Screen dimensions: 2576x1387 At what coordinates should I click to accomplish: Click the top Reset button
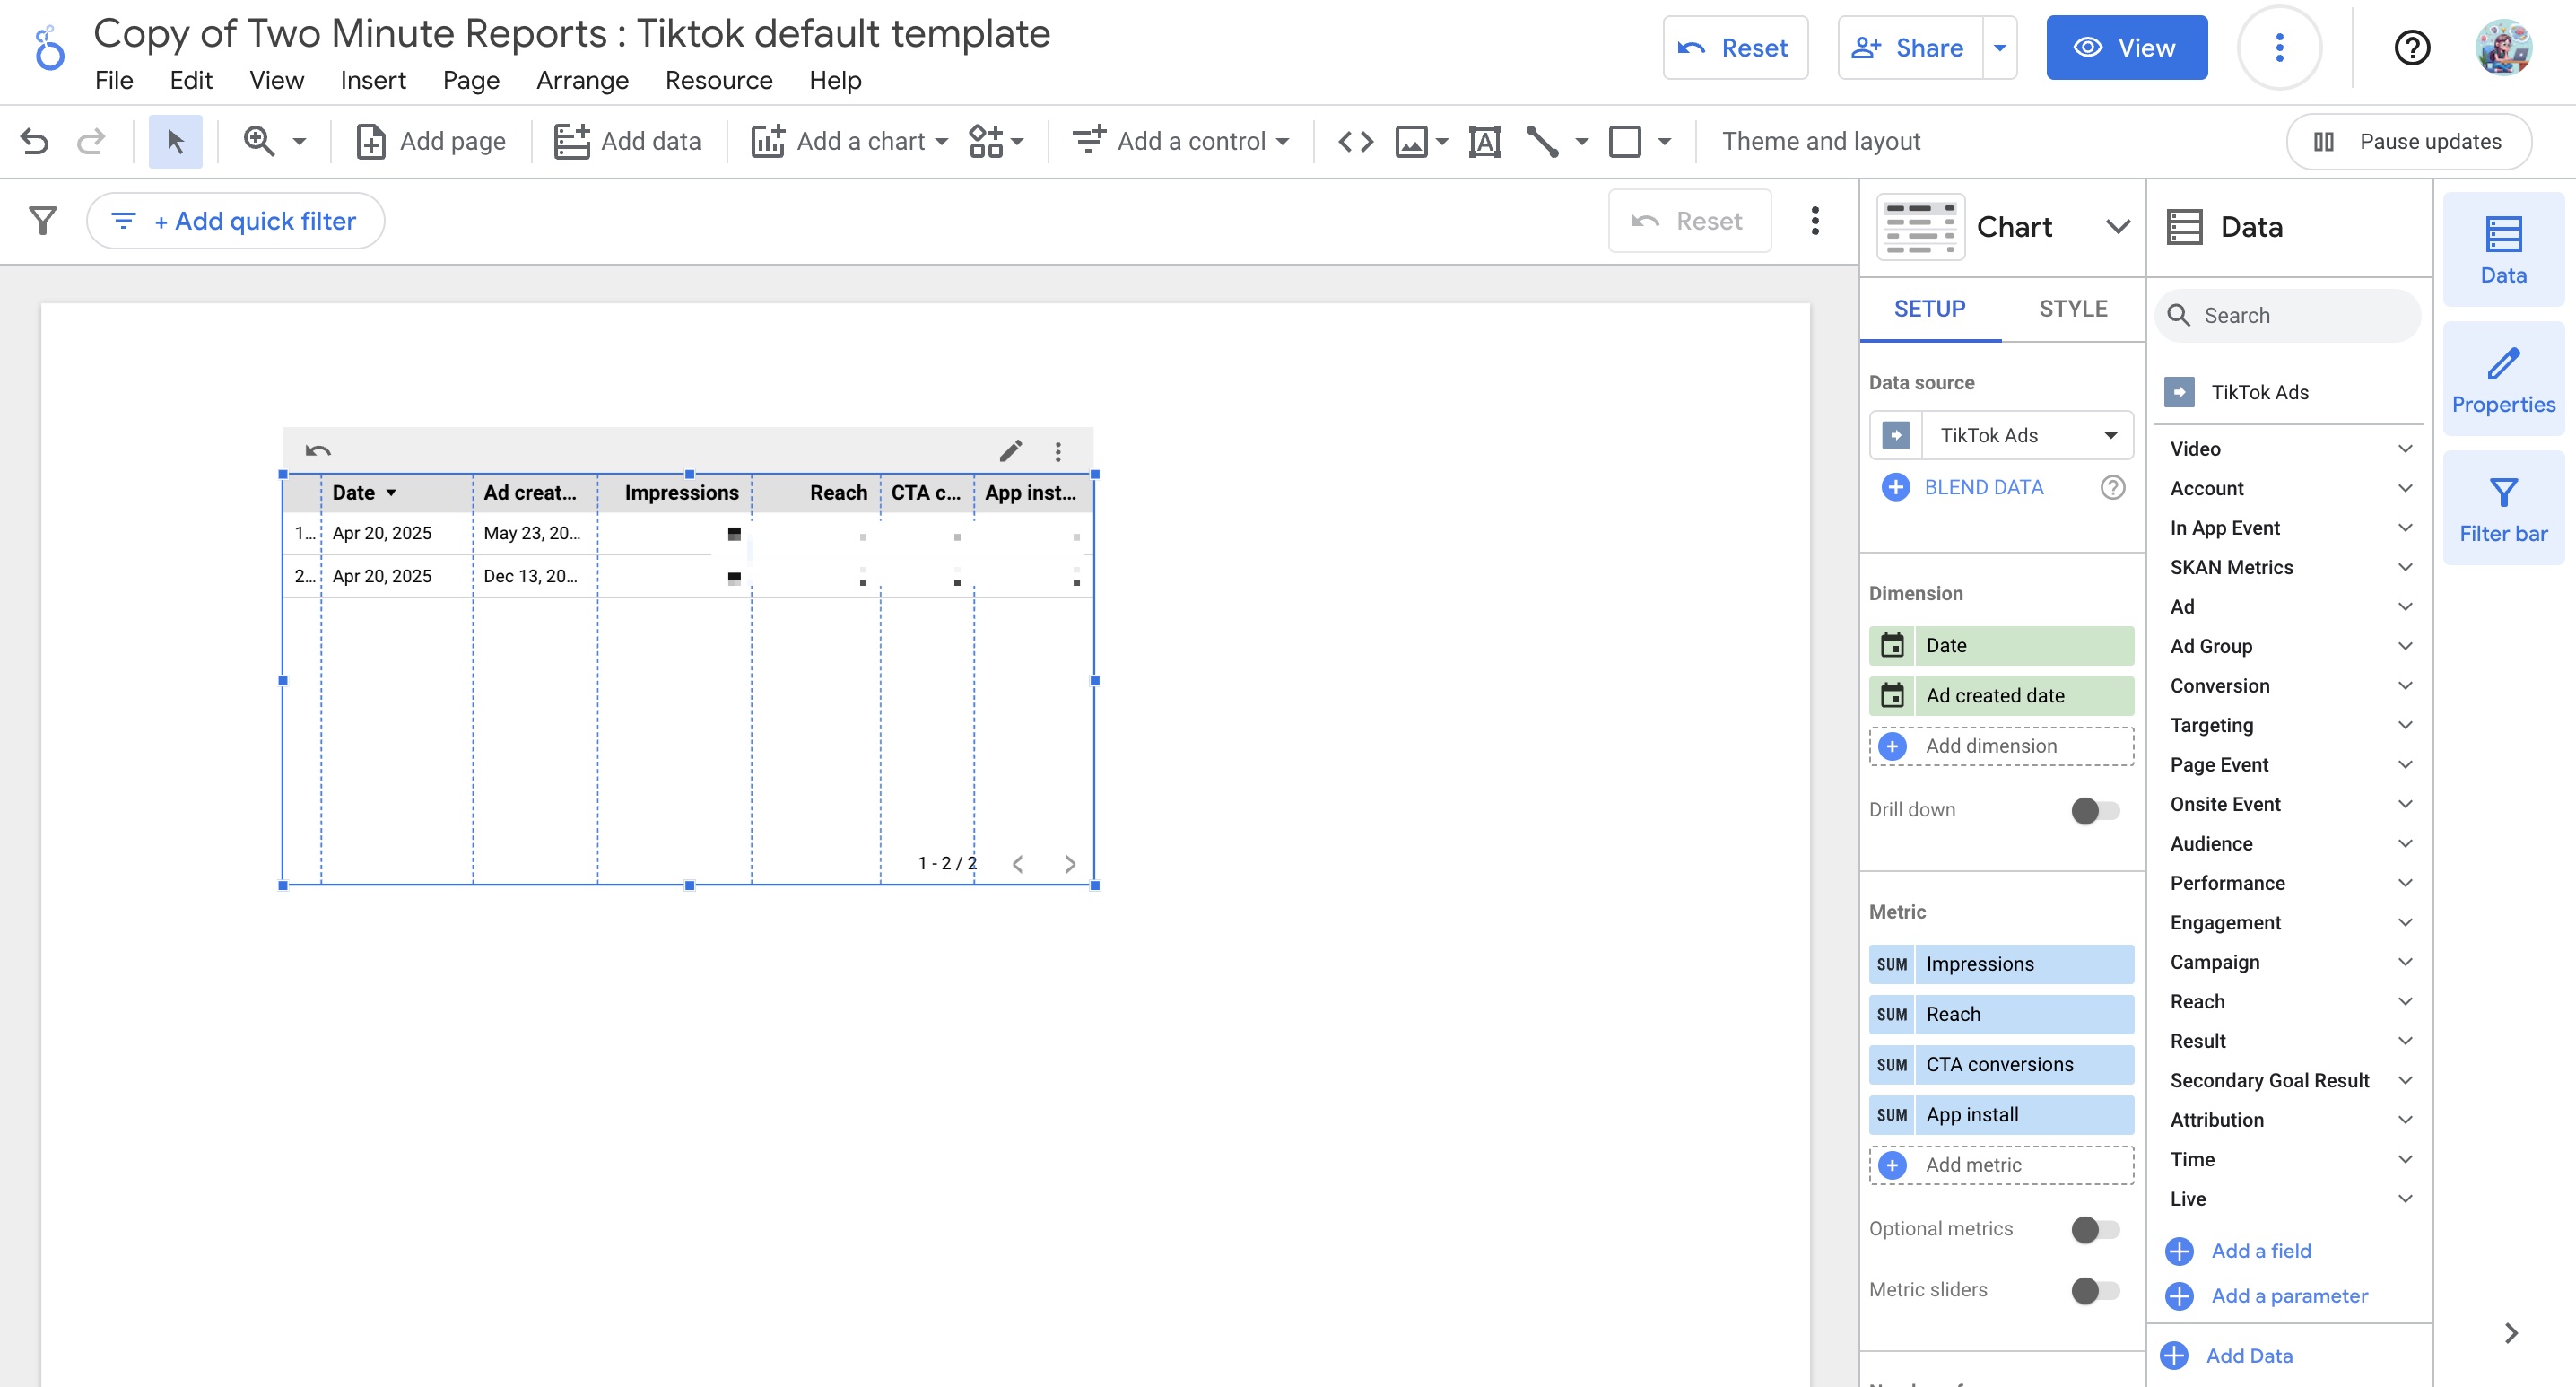pos(1735,47)
